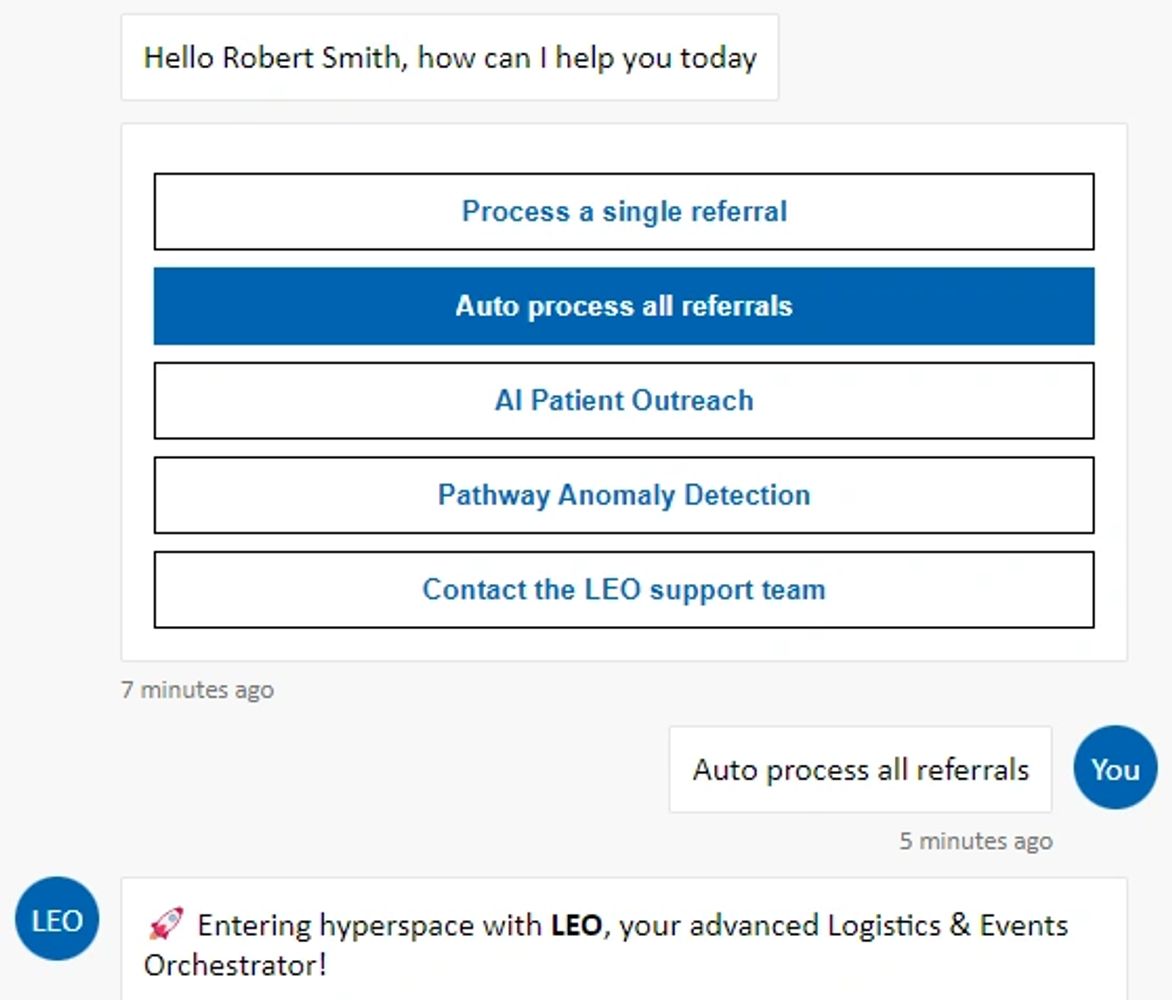
Task: Click the 5 minutes ago timestamp
Action: (975, 840)
